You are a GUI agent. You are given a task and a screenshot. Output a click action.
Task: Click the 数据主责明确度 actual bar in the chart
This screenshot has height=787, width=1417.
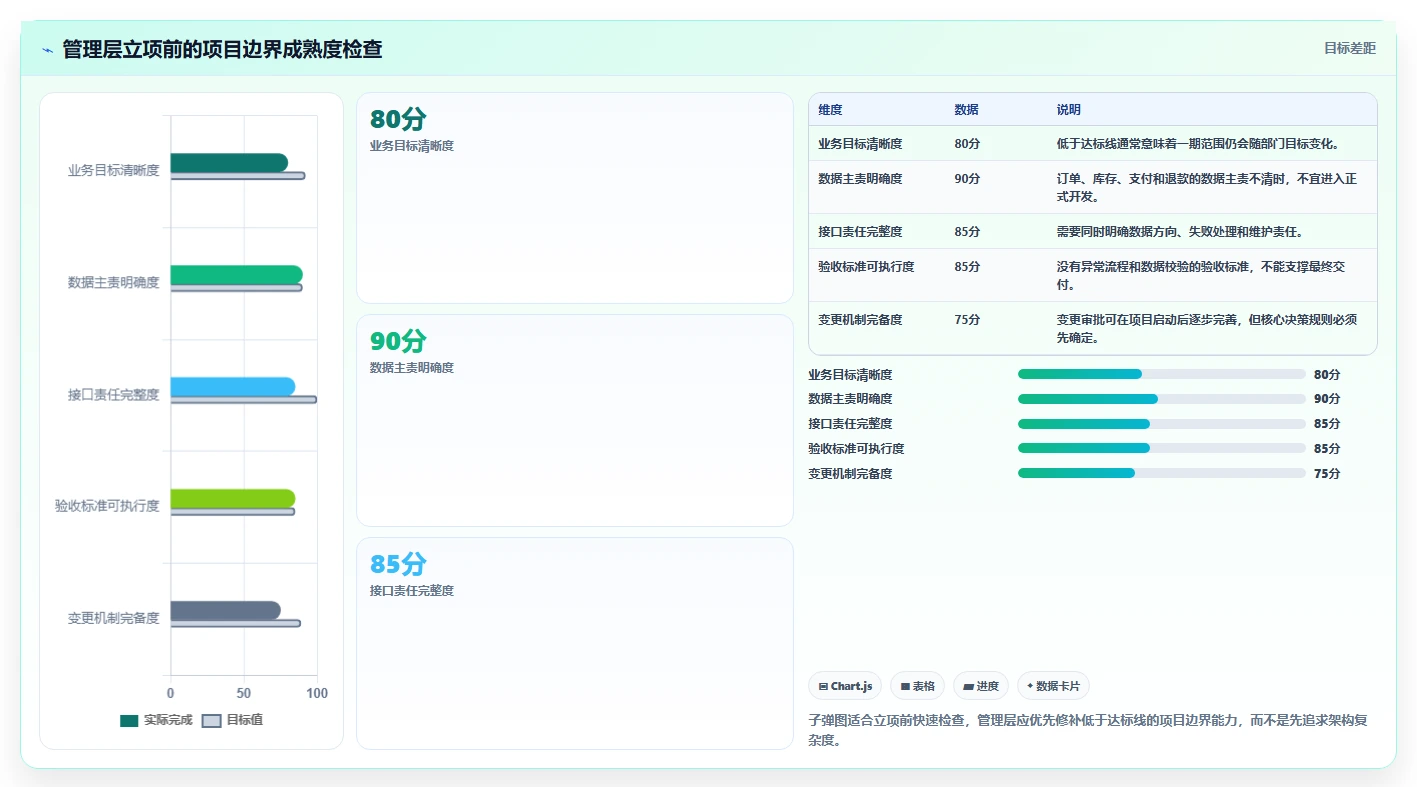click(236, 275)
